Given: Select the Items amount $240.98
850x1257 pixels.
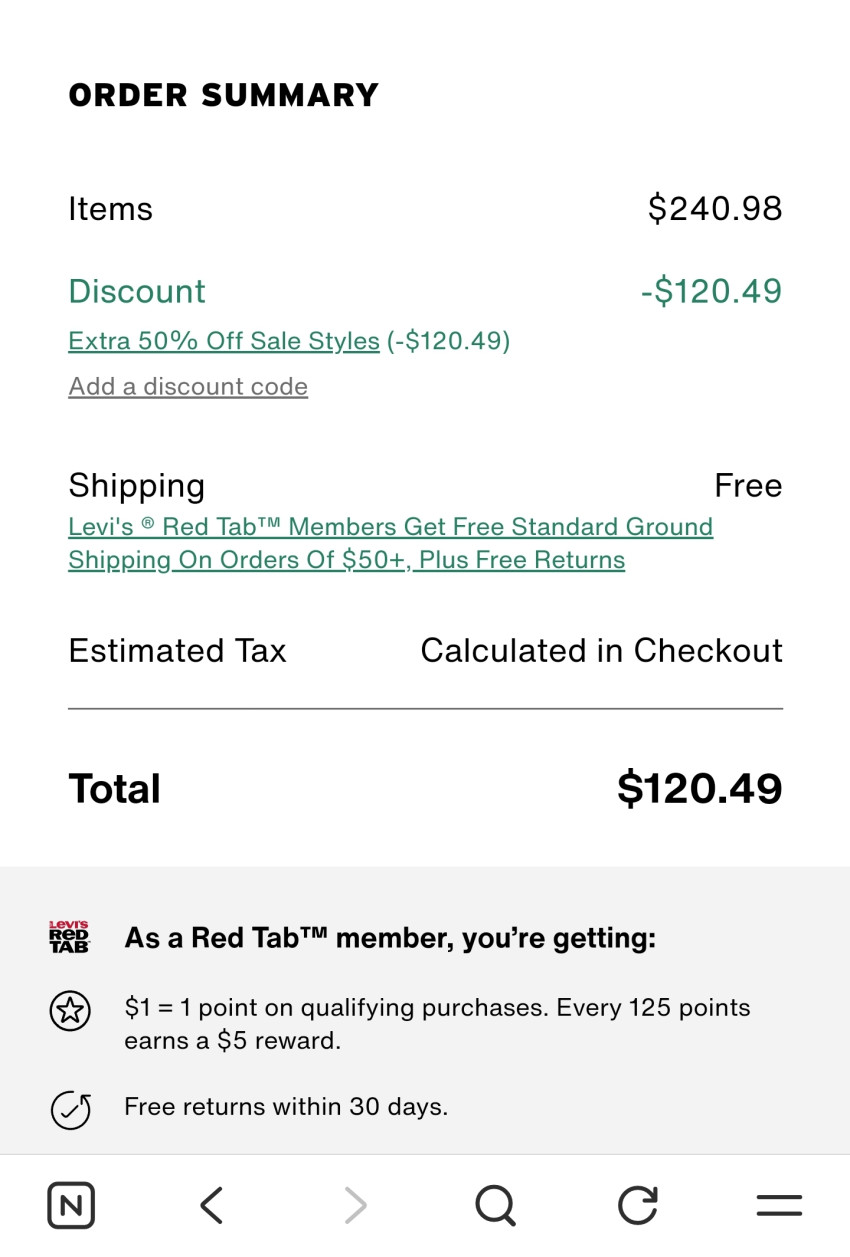Looking at the screenshot, I should pyautogui.click(x=714, y=209).
